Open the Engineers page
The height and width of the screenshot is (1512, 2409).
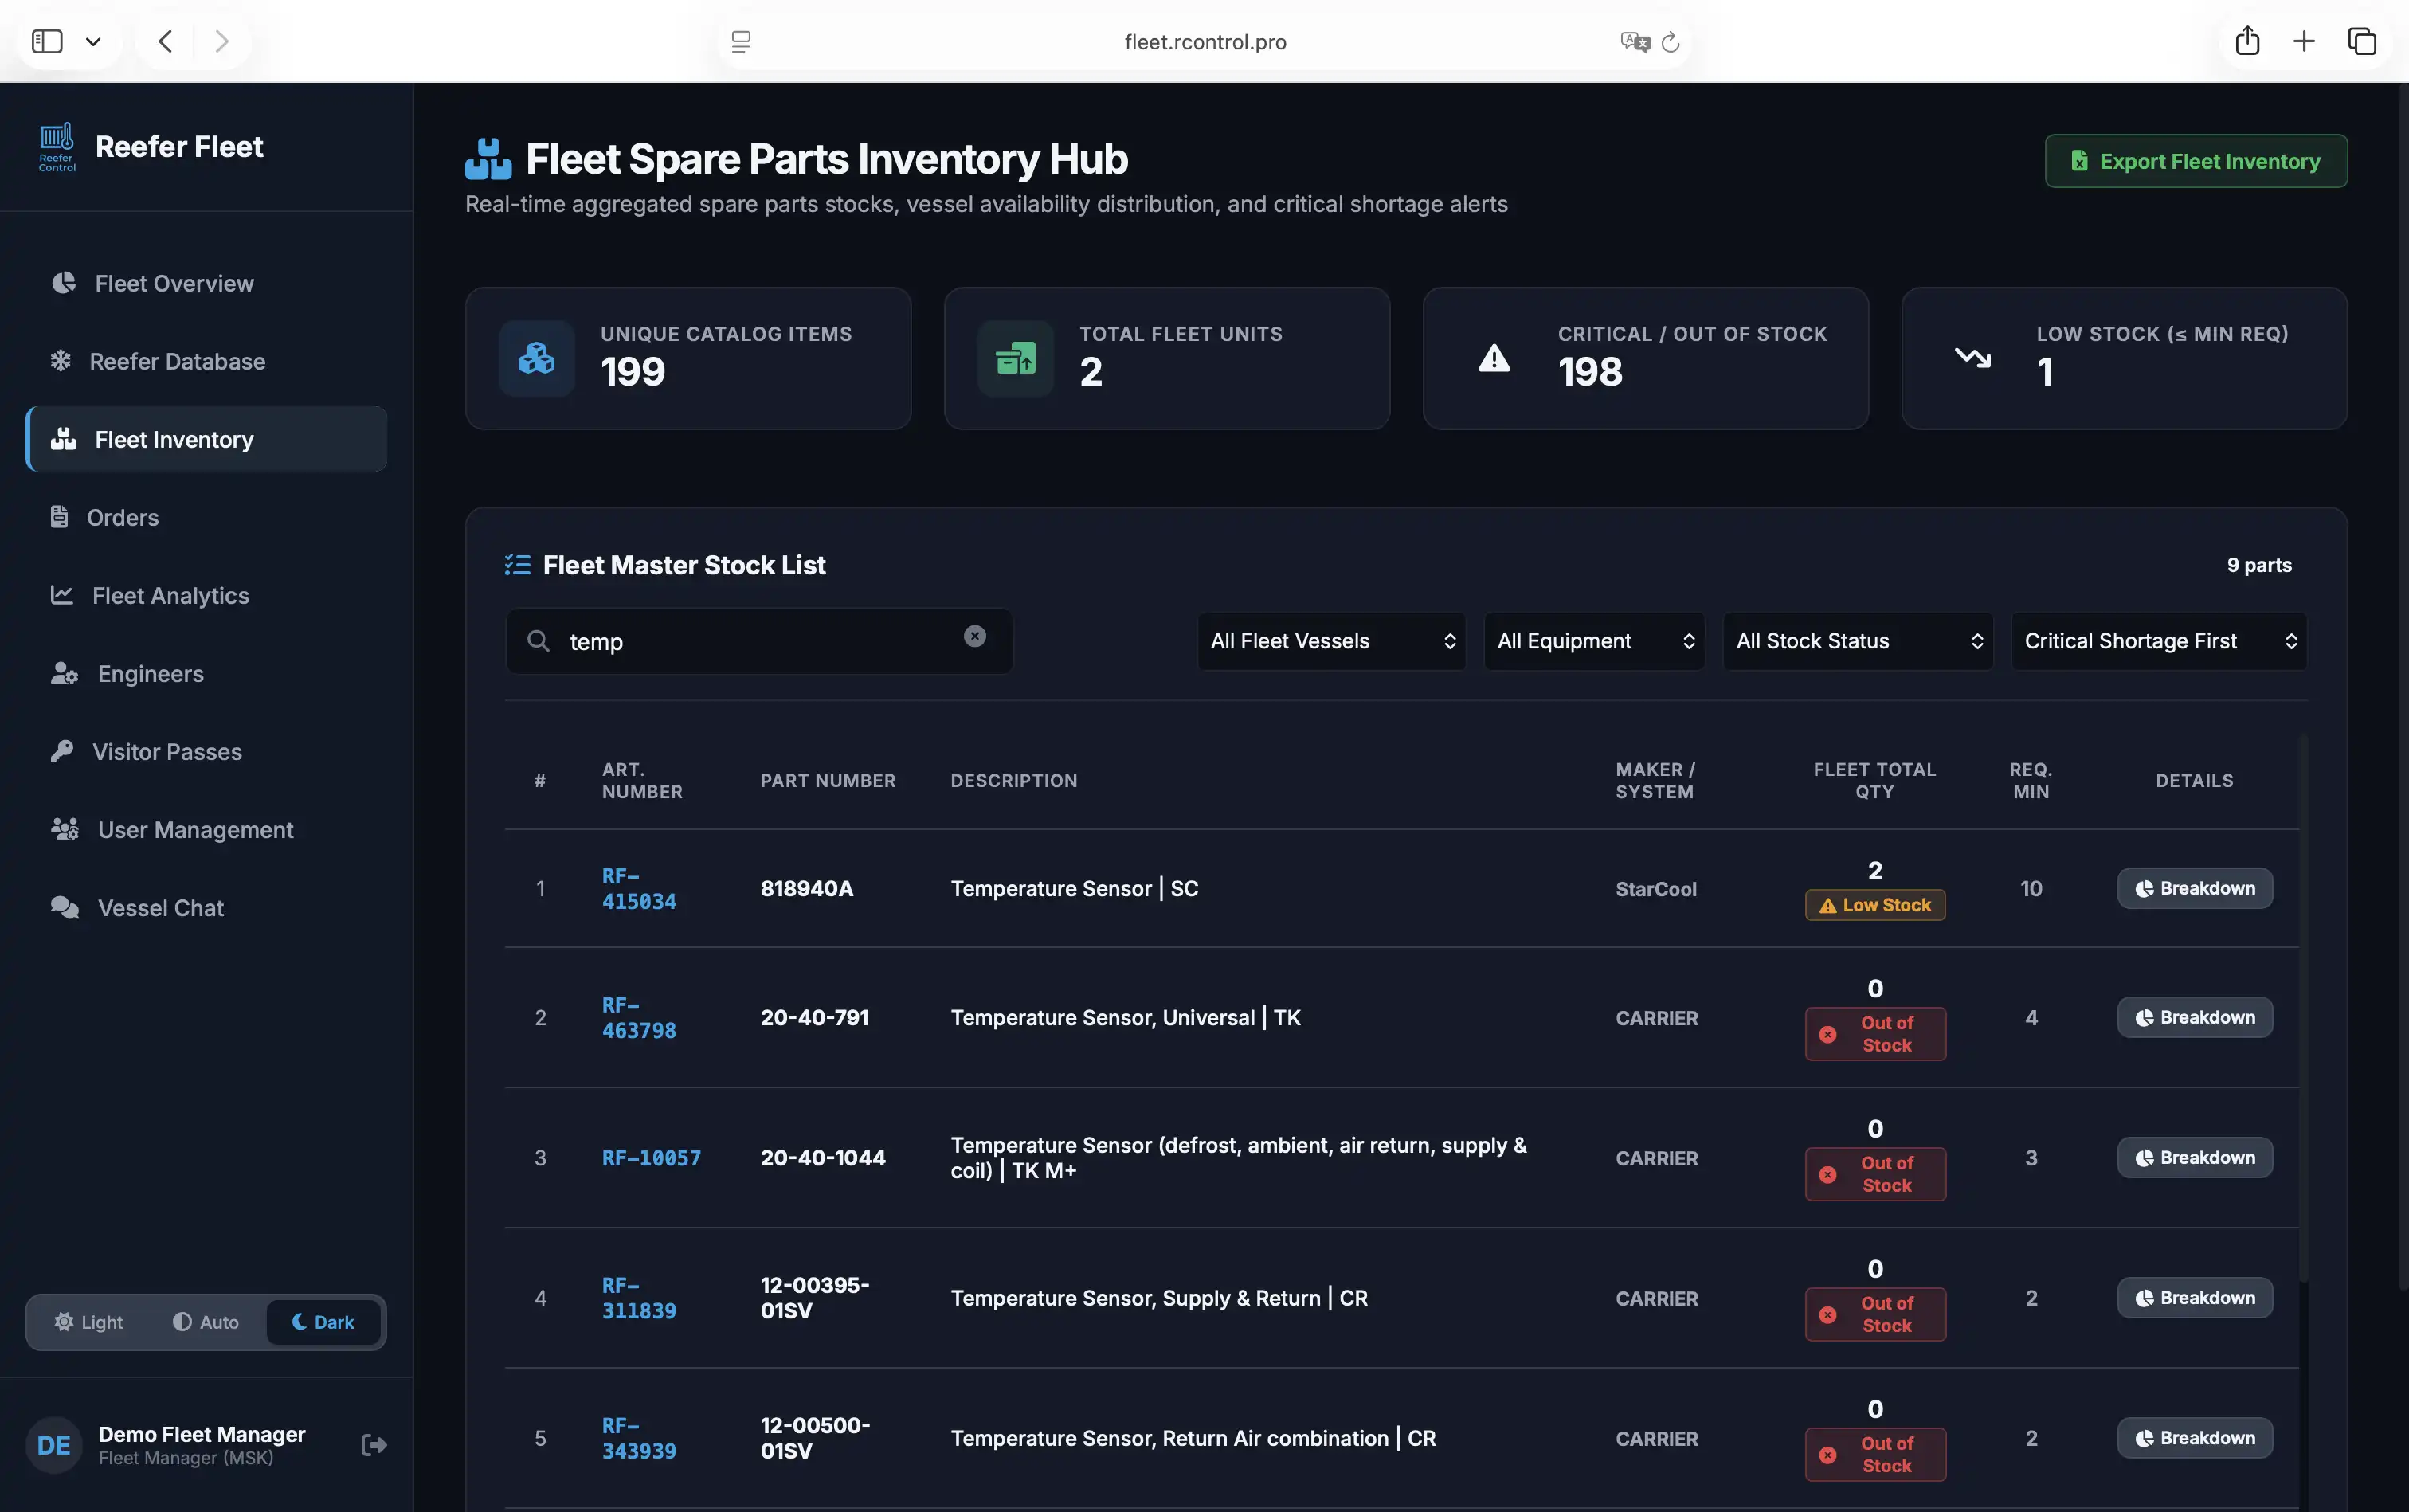pos(206,673)
